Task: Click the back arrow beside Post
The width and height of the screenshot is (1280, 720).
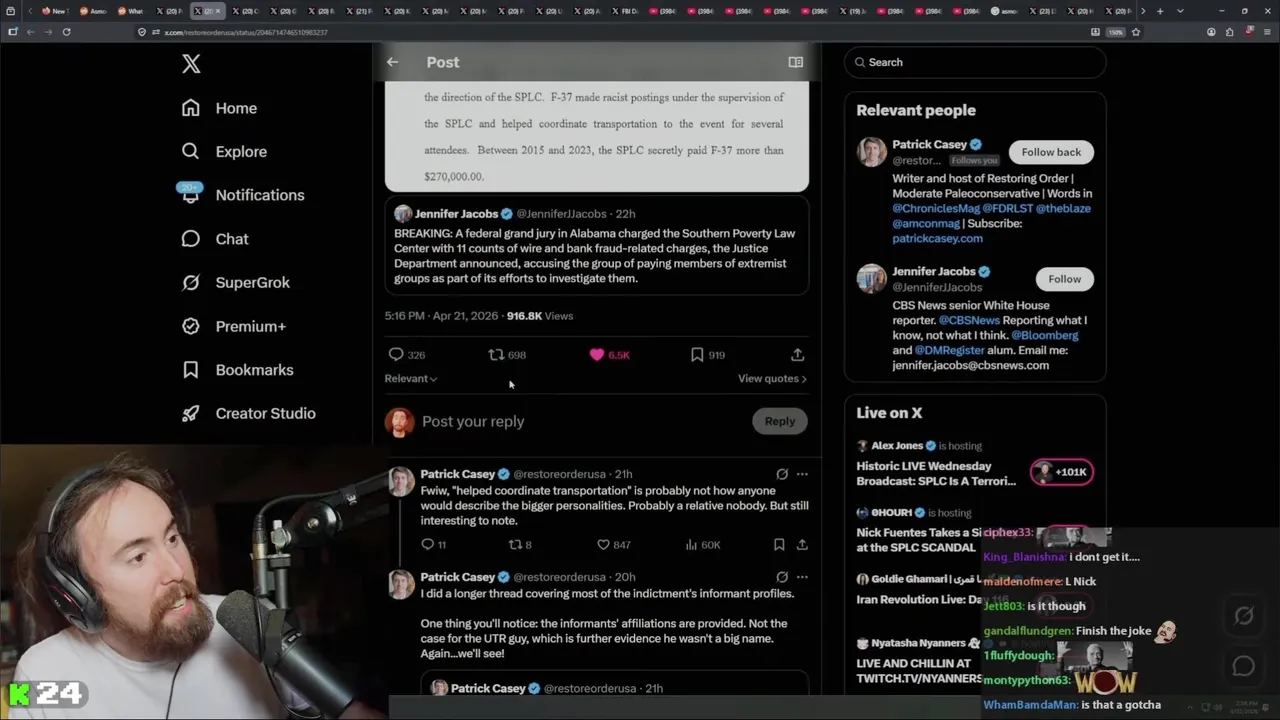Action: click(x=392, y=62)
